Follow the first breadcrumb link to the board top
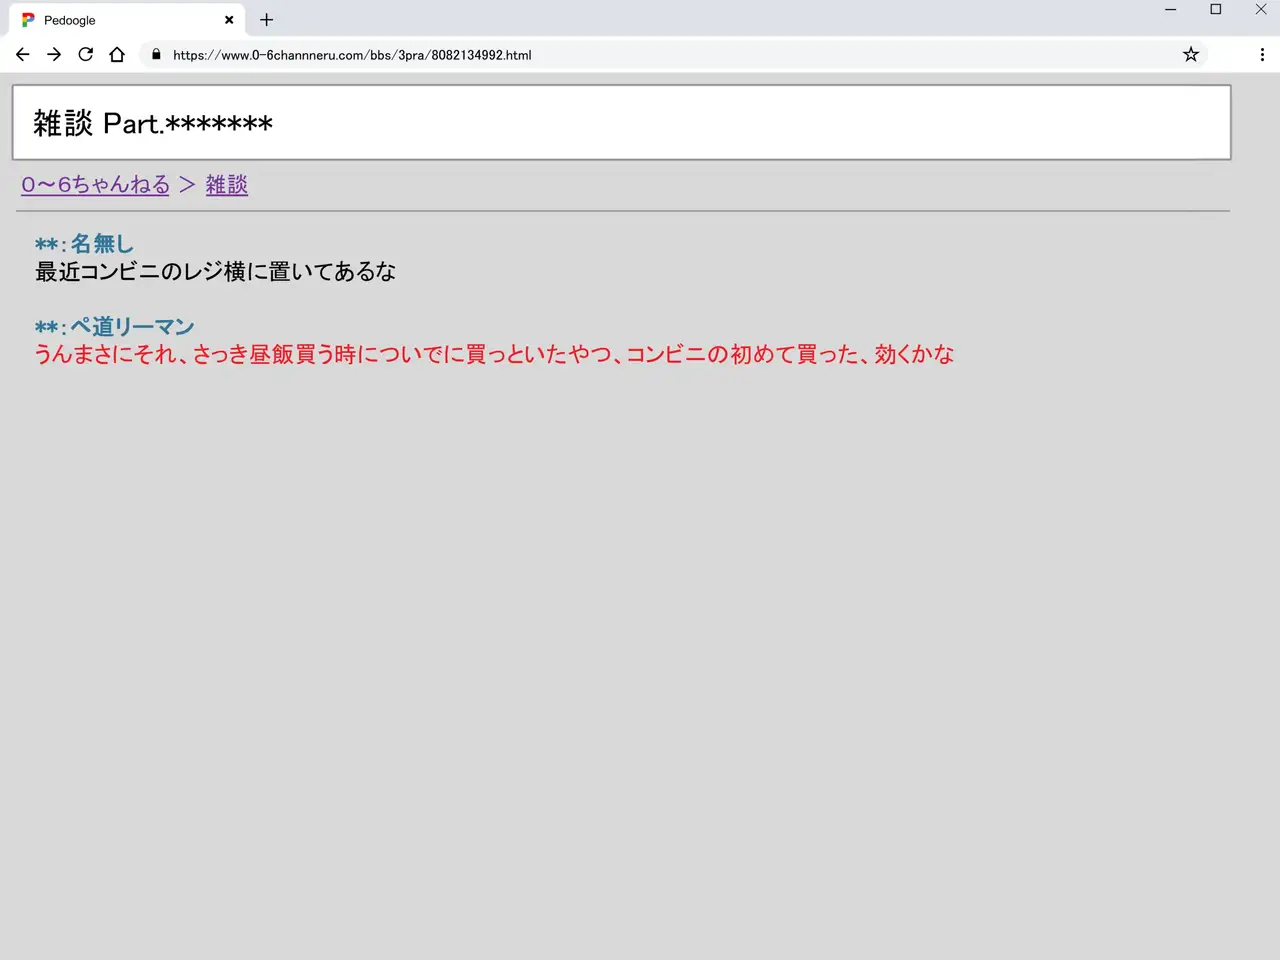This screenshot has width=1280, height=960. [x=95, y=185]
